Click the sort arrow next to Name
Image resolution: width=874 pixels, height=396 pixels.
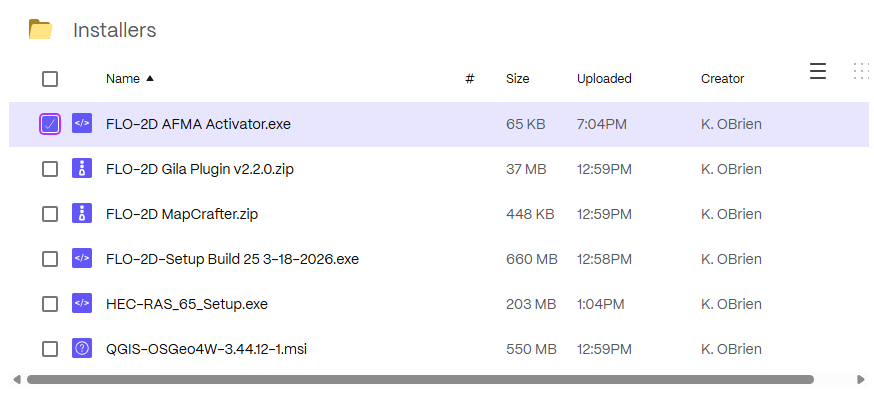(149, 79)
